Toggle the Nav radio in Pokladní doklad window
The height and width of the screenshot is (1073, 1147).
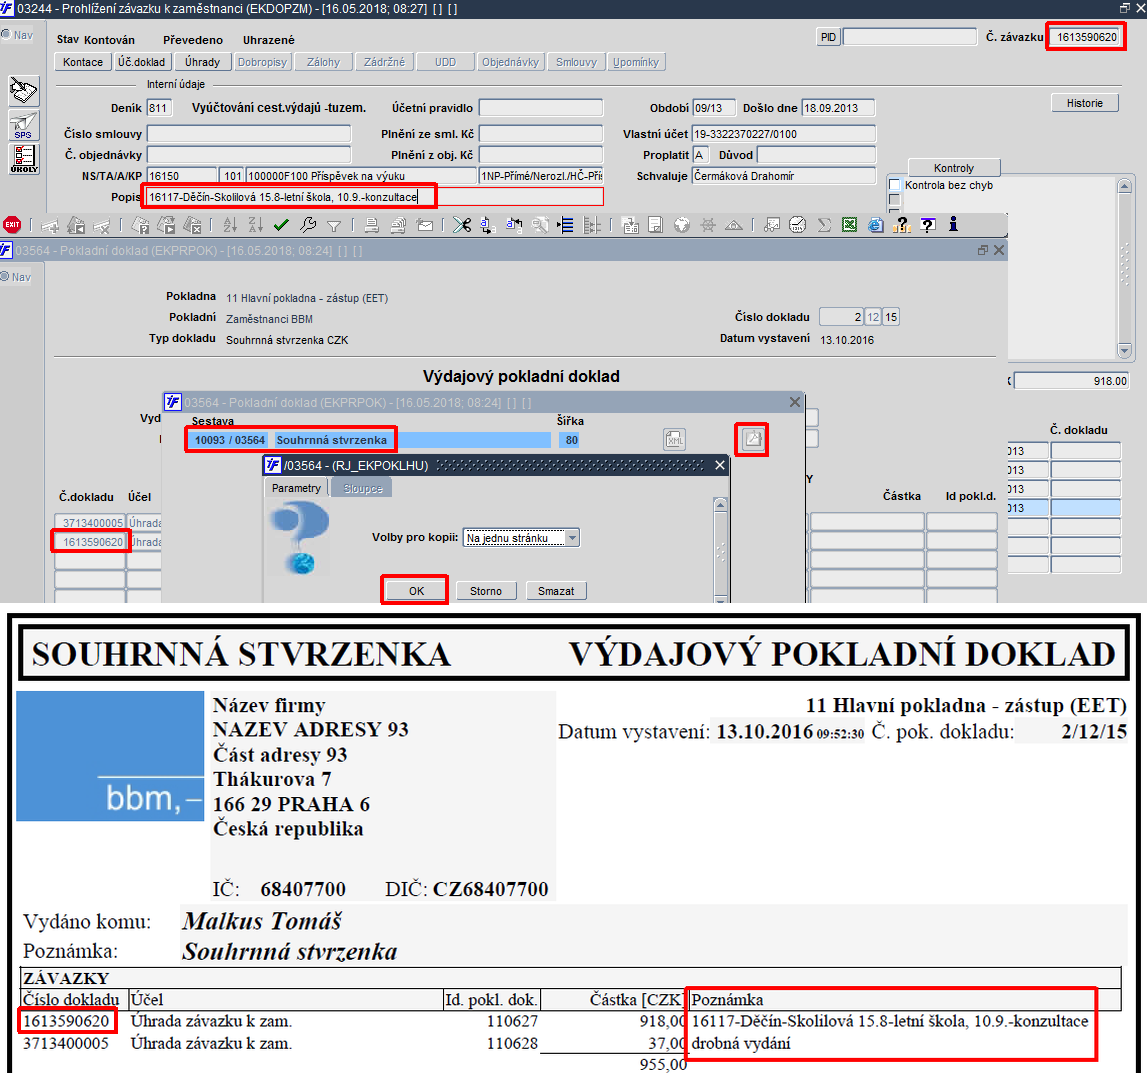5,276
